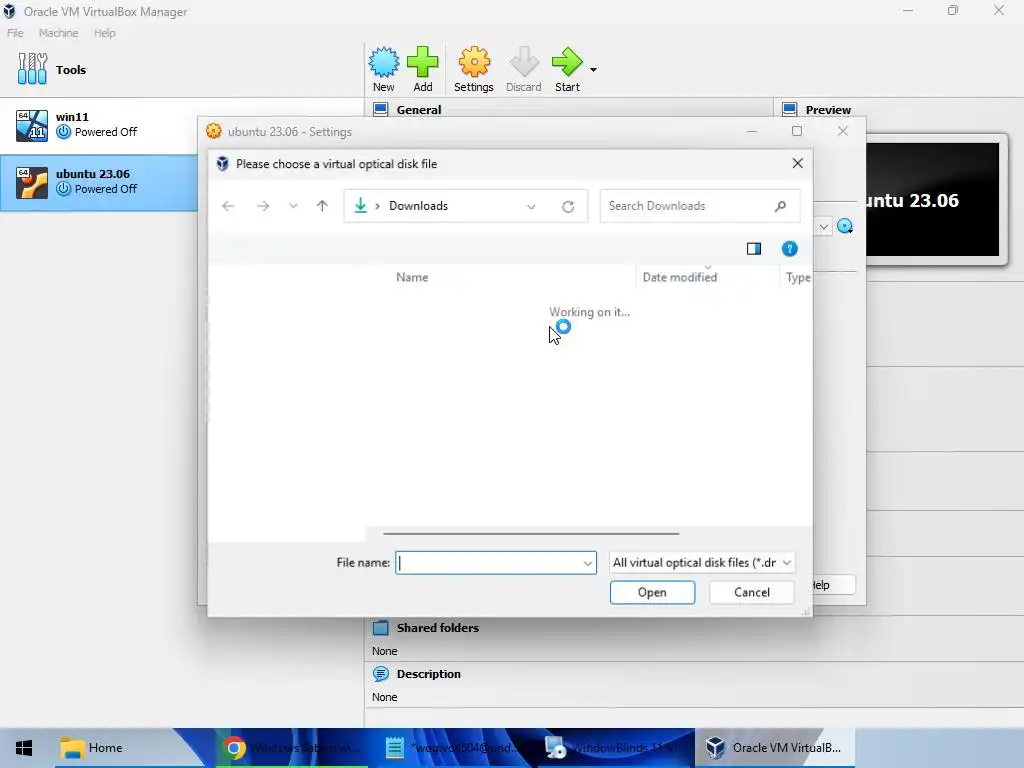Go forward in file dialog navigation

point(263,206)
